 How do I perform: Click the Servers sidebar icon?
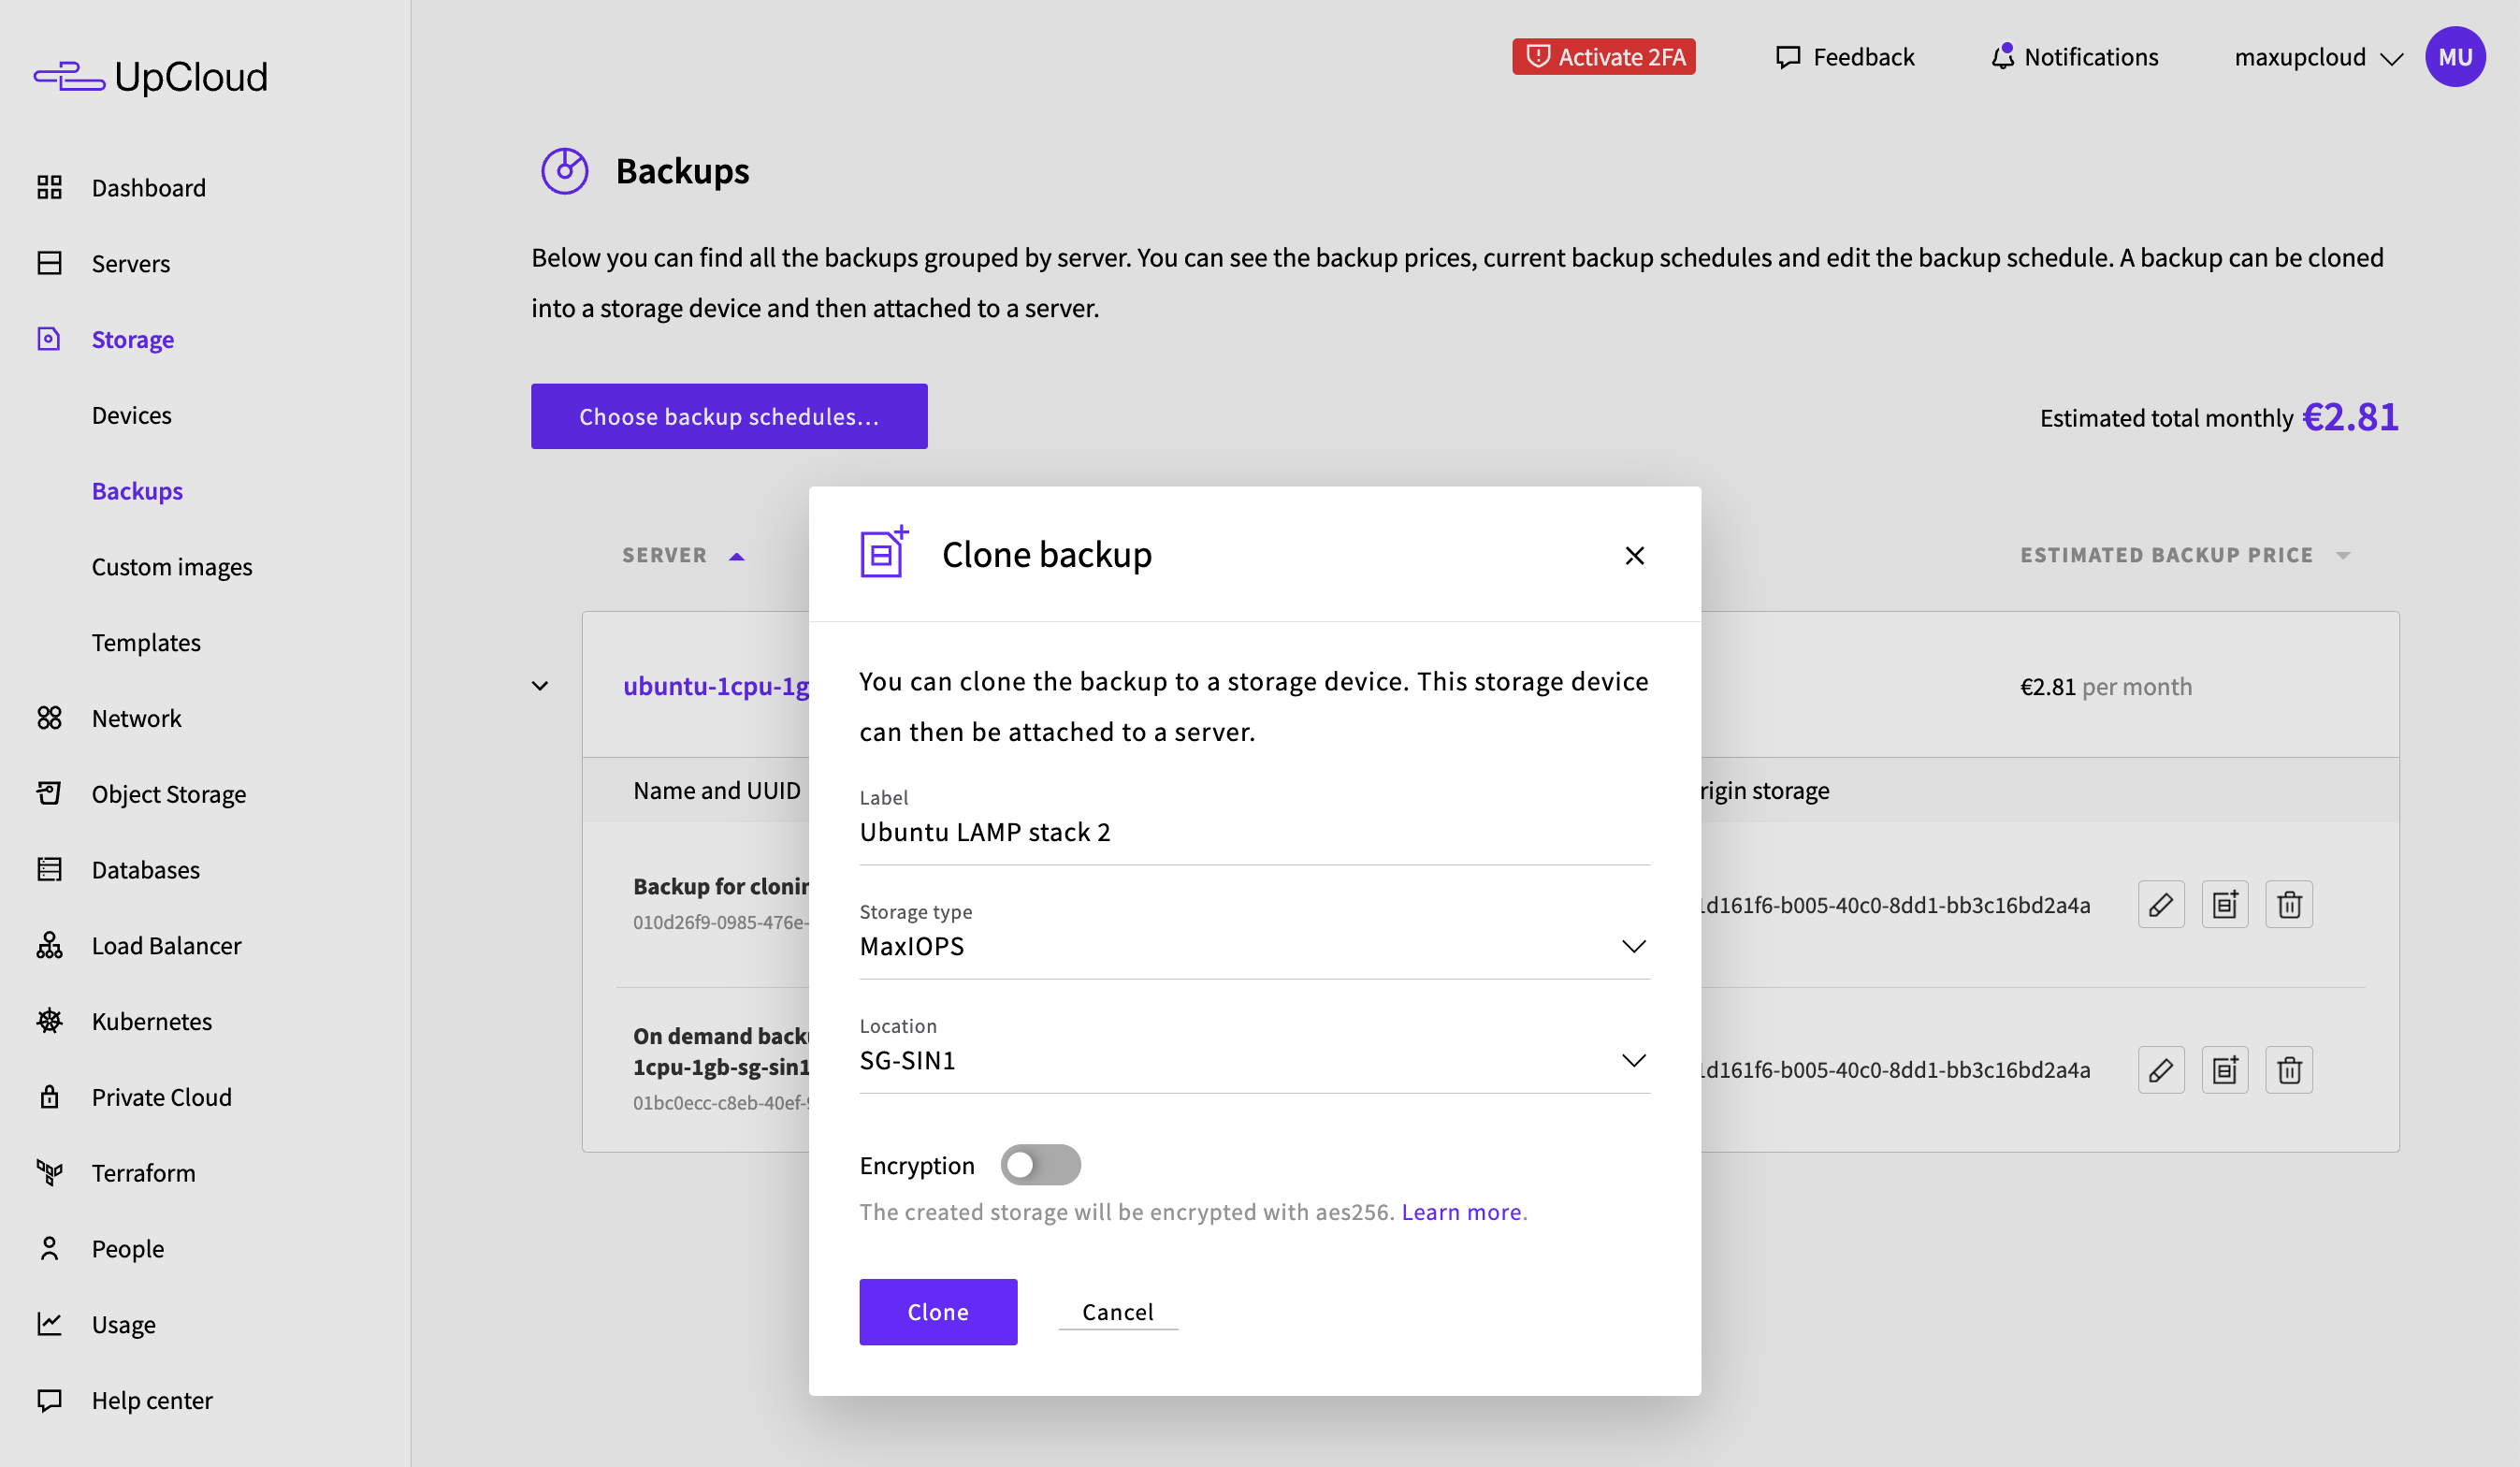pos(49,263)
